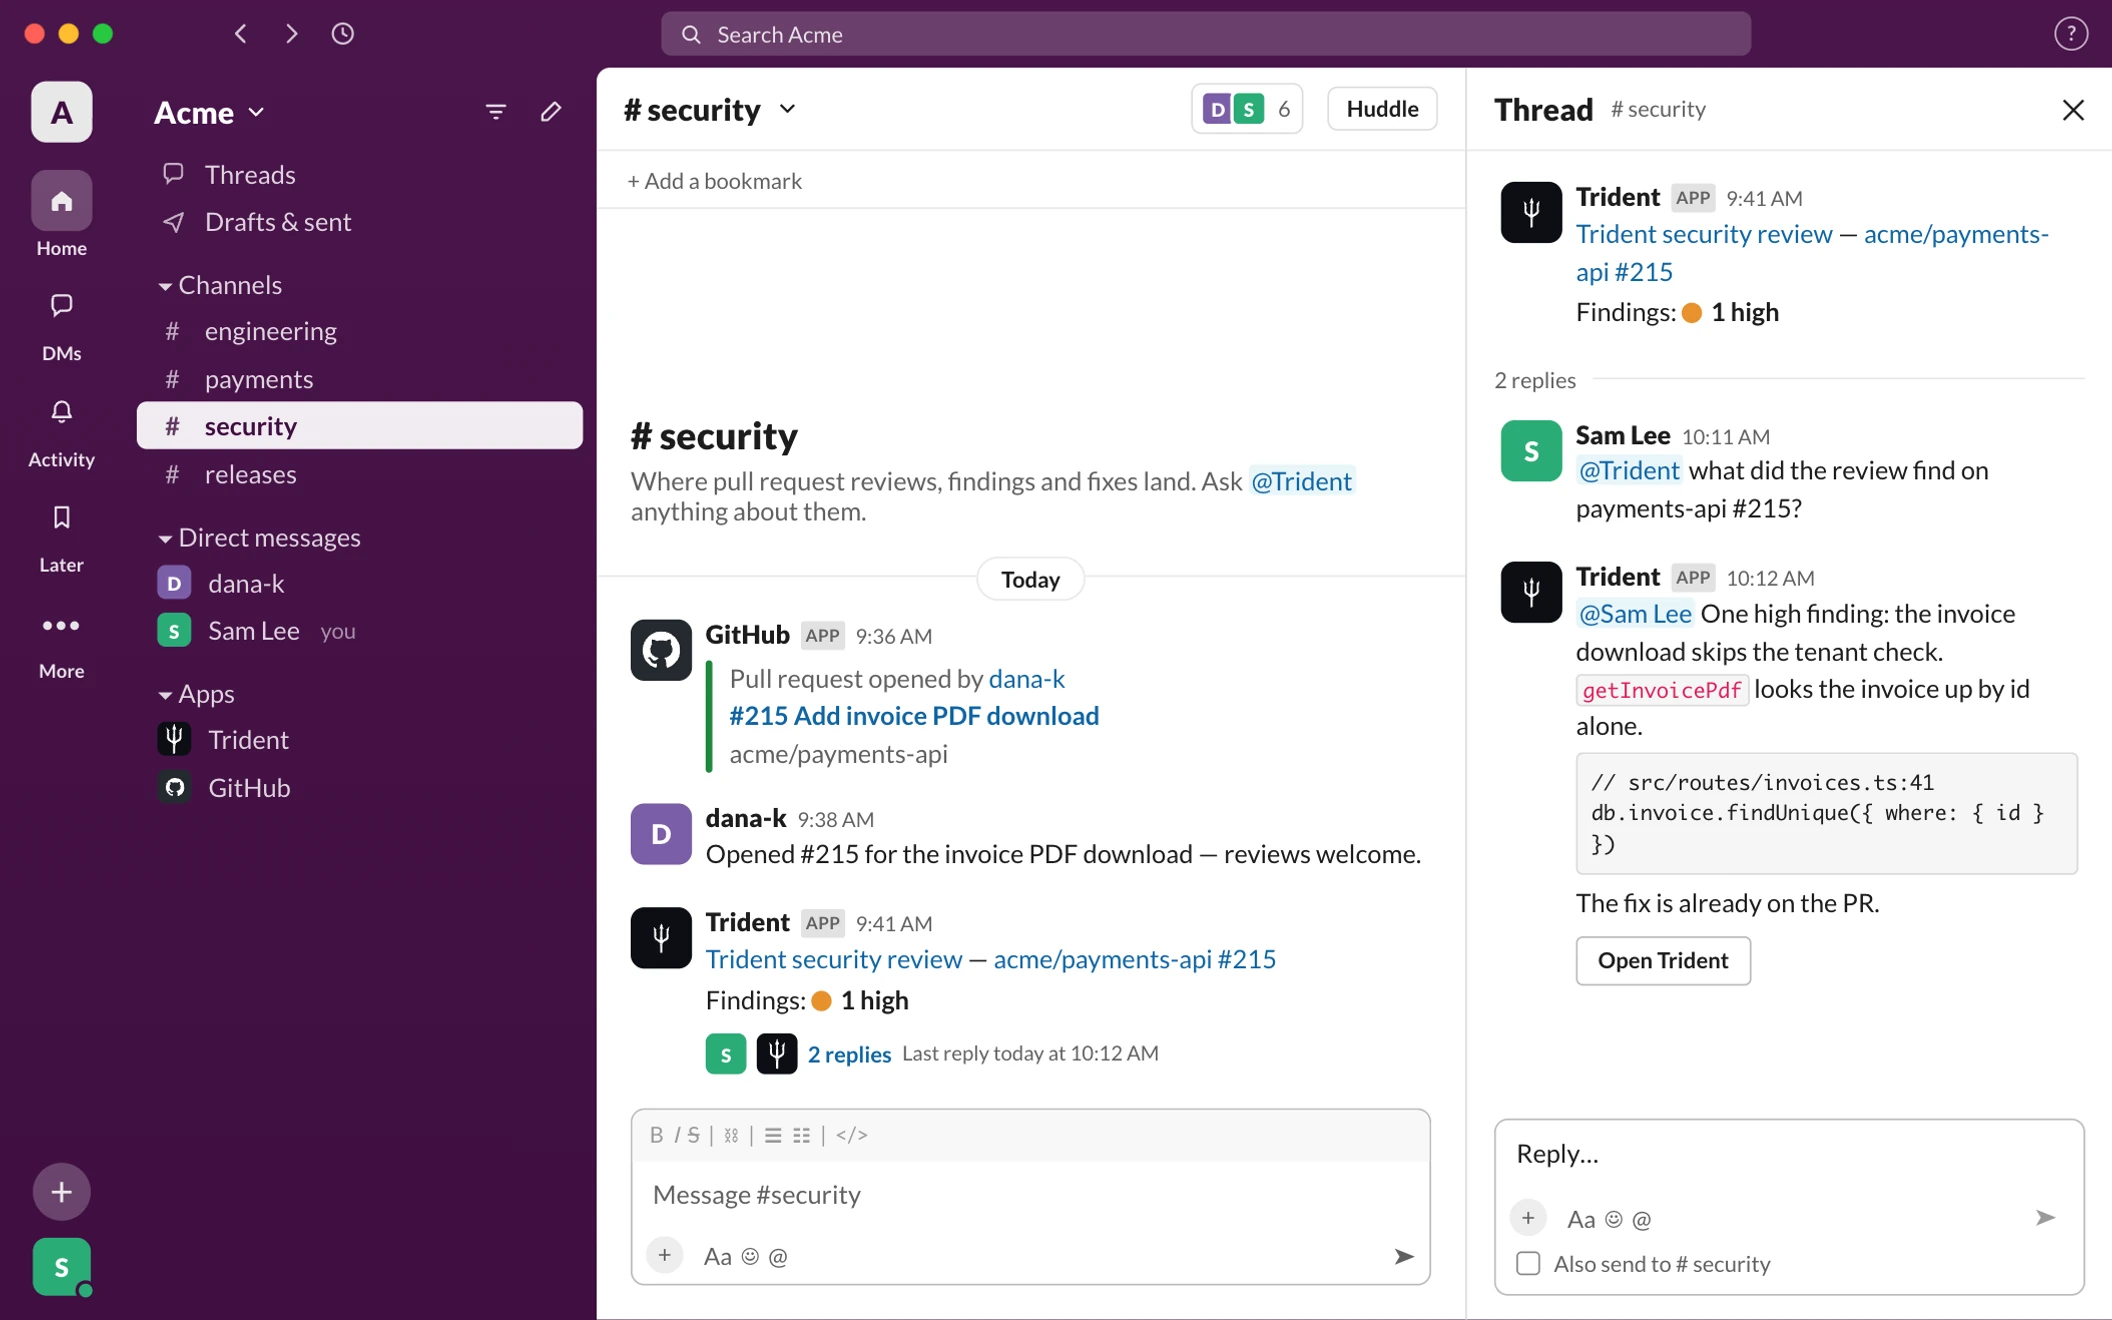Open acme/payments-api #215 link in channel
This screenshot has height=1320, width=2112.
(x=1135, y=959)
